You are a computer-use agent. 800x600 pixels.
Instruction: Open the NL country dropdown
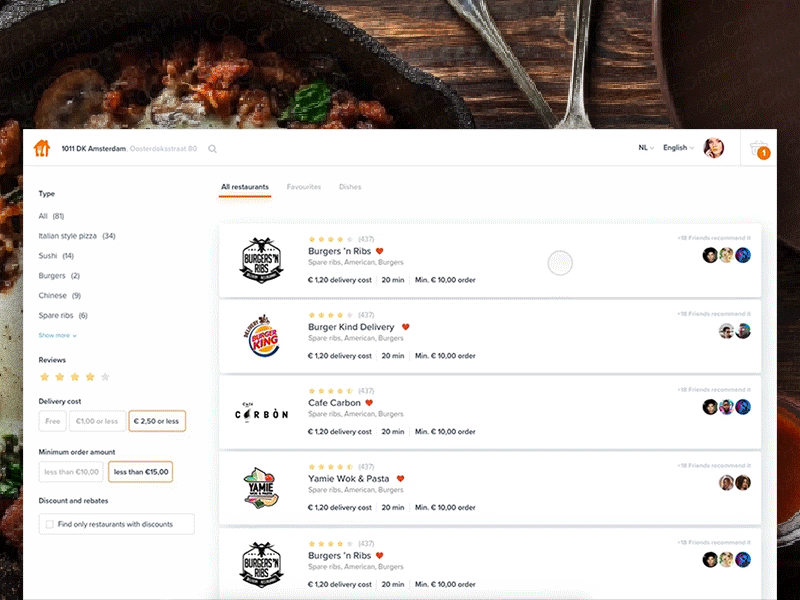pyautogui.click(x=646, y=148)
